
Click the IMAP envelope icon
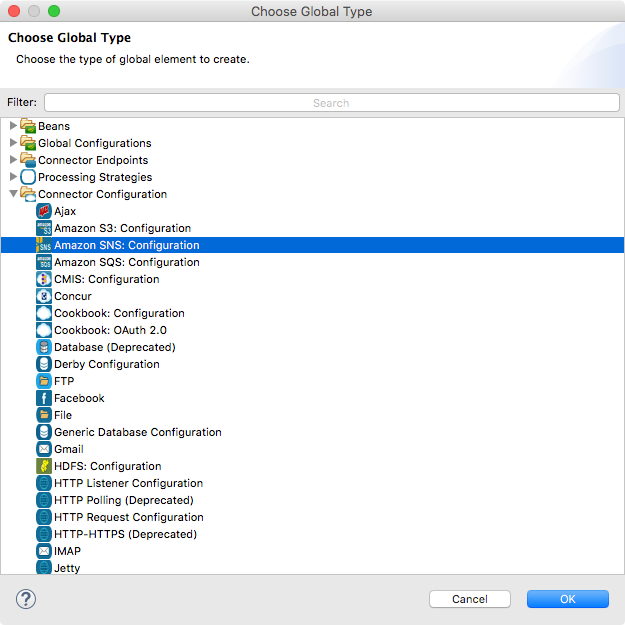click(44, 551)
